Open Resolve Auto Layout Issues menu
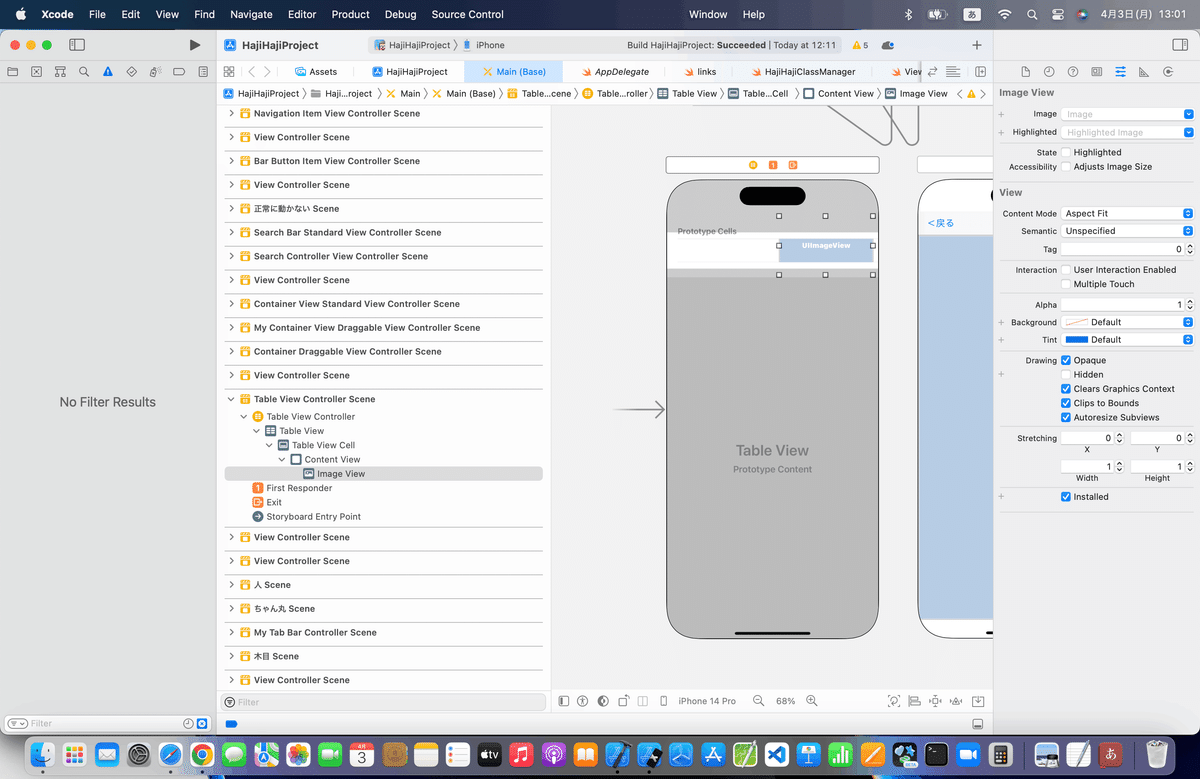This screenshot has height=779, width=1200. 956,702
